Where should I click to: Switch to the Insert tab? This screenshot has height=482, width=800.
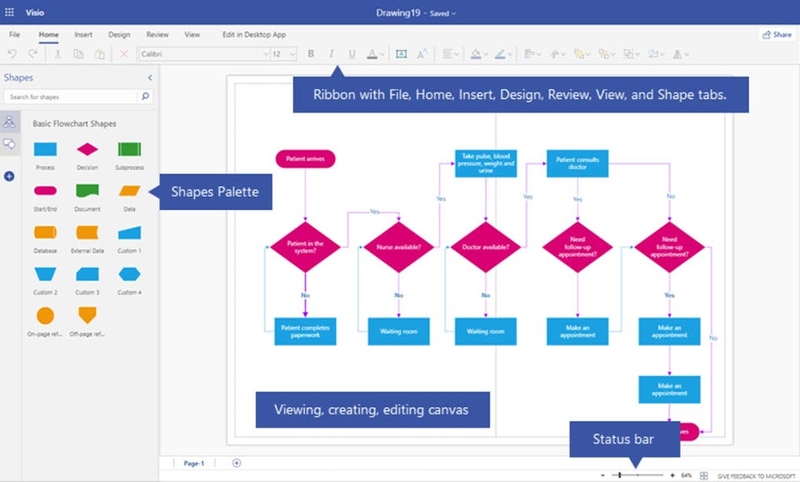(x=83, y=35)
